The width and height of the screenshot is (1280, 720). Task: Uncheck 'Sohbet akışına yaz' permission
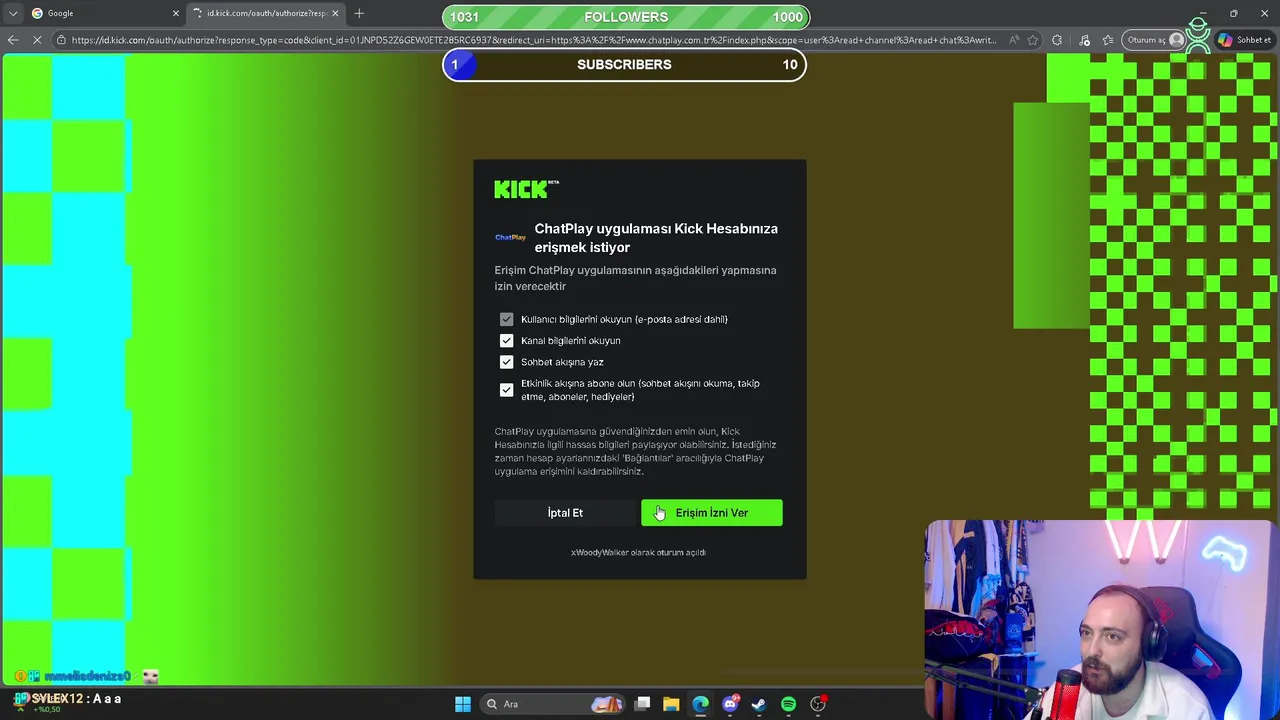tap(506, 362)
